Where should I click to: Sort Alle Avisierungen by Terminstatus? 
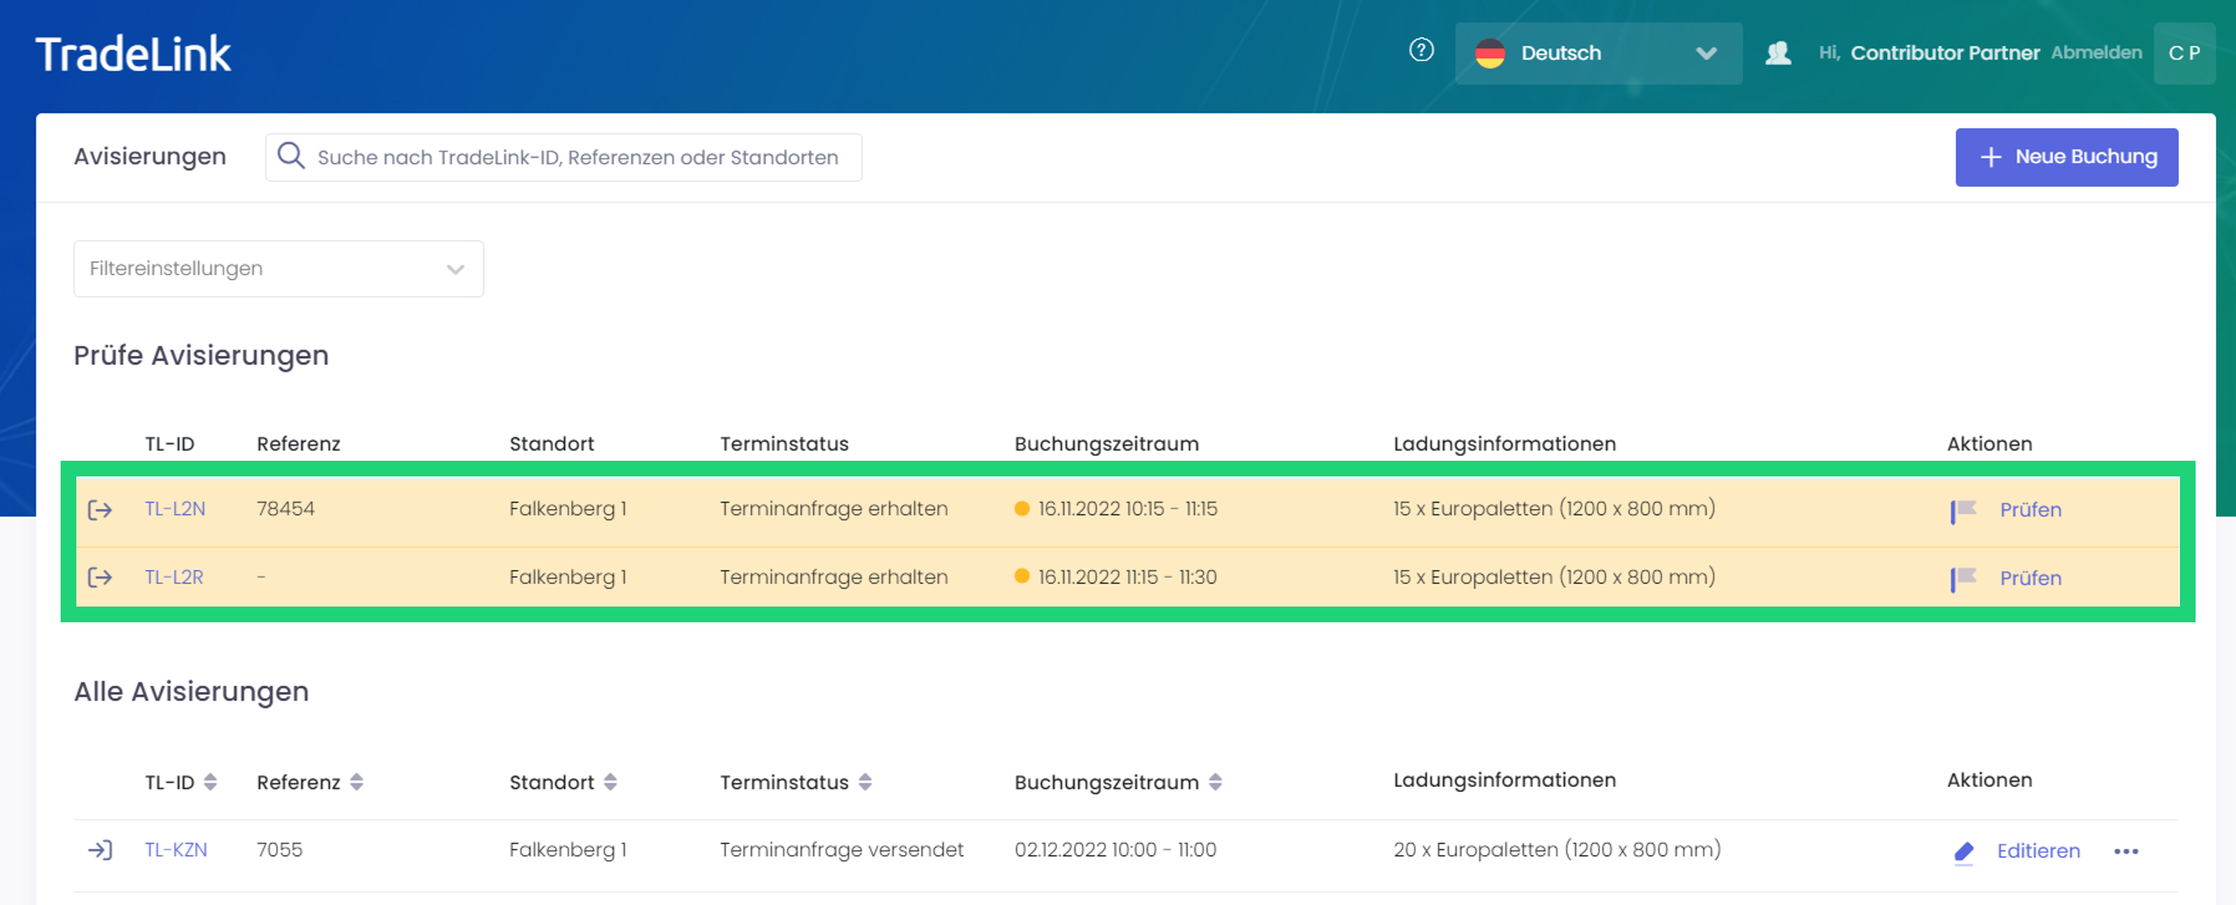point(865,782)
